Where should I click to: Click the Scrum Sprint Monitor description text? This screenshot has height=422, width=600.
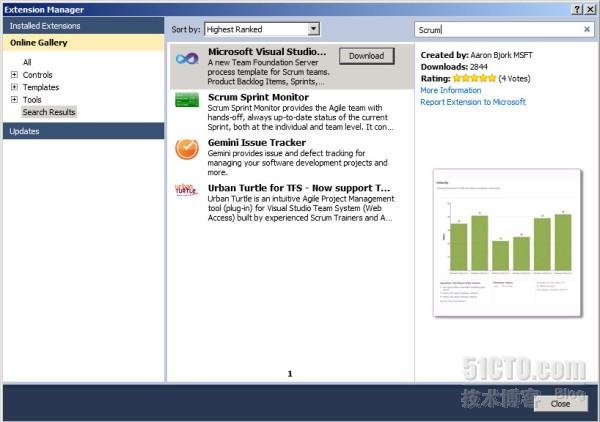coord(300,117)
